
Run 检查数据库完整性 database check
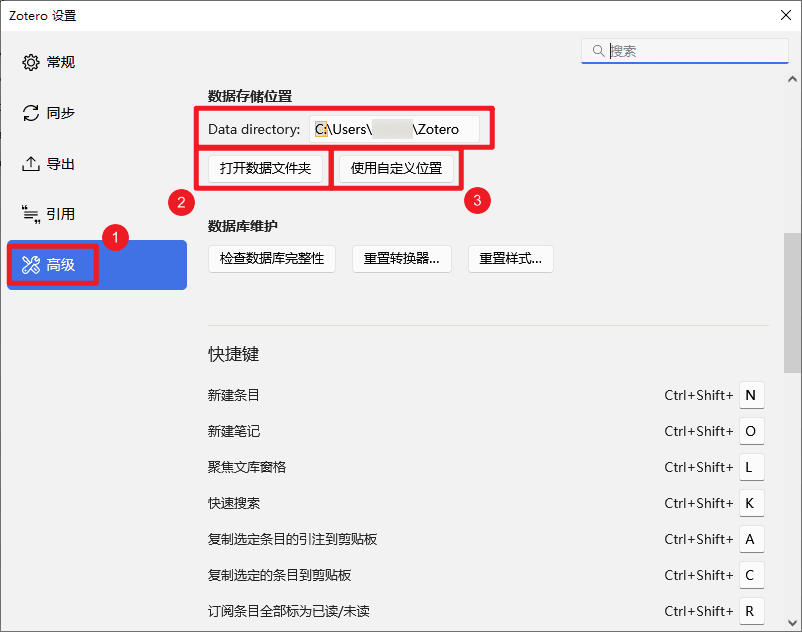point(271,258)
